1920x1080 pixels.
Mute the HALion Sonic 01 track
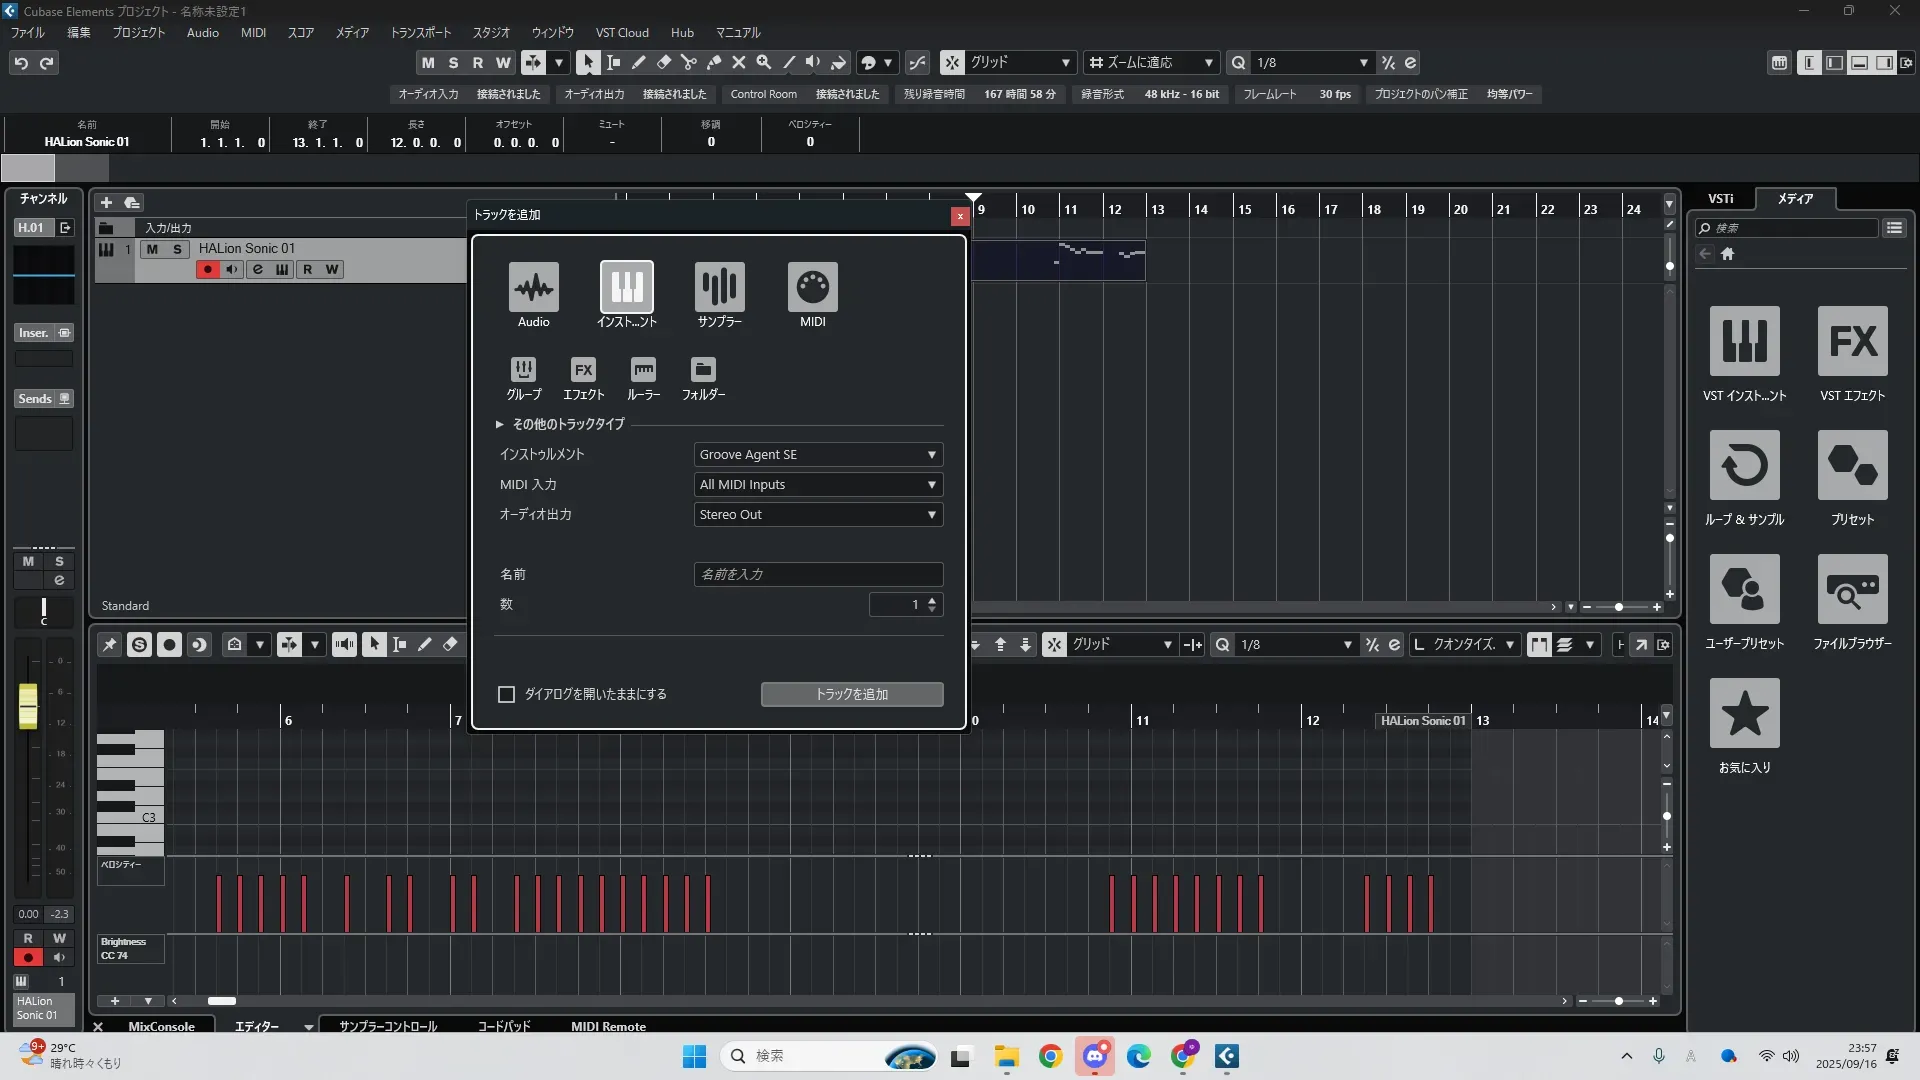pyautogui.click(x=152, y=249)
